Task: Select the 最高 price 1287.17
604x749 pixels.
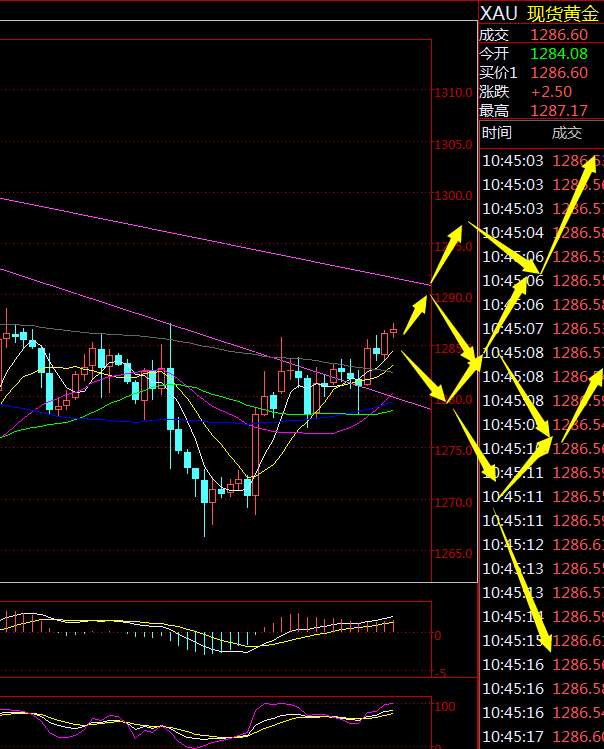Action: (x=559, y=110)
